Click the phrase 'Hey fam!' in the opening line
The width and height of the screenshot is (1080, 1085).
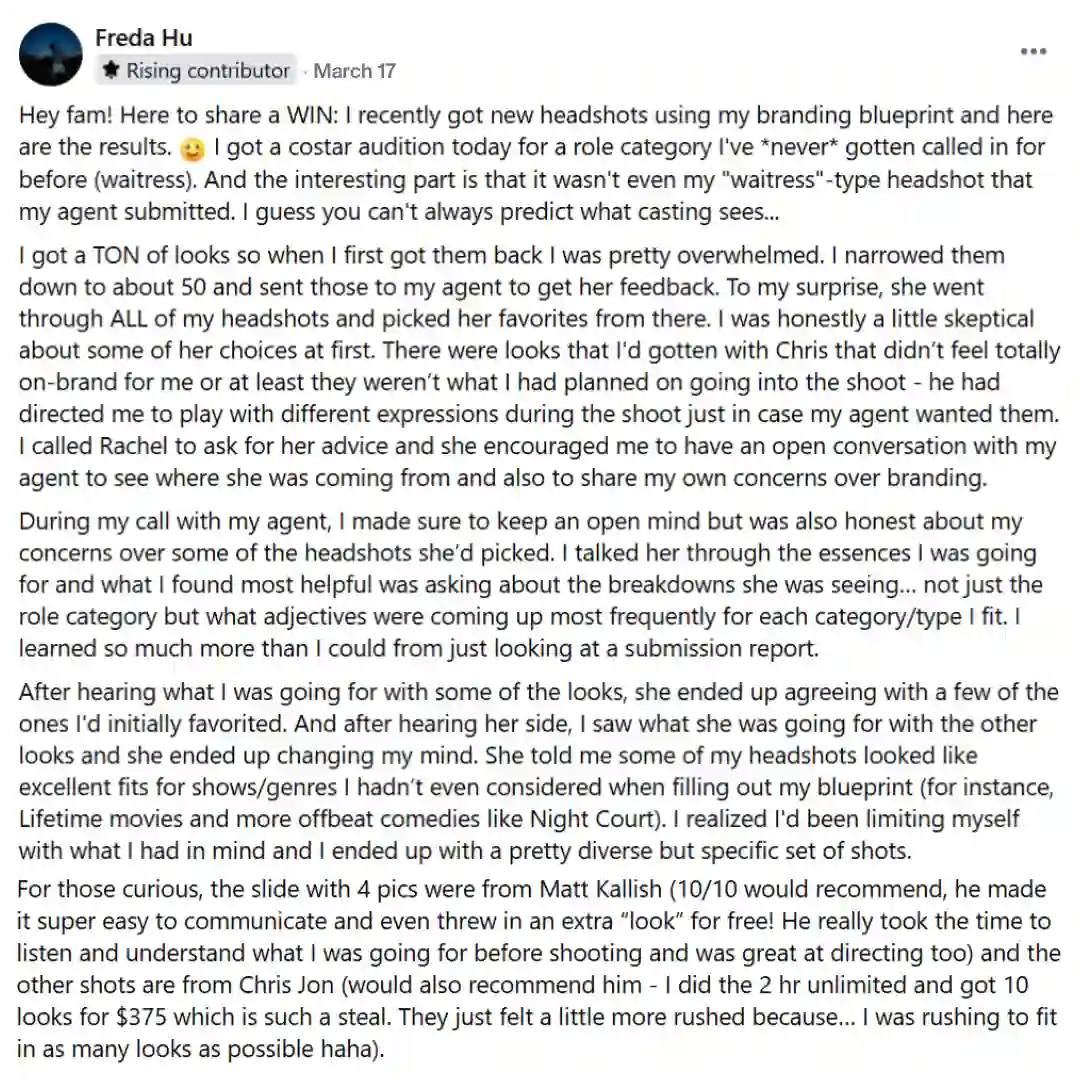click(66, 115)
